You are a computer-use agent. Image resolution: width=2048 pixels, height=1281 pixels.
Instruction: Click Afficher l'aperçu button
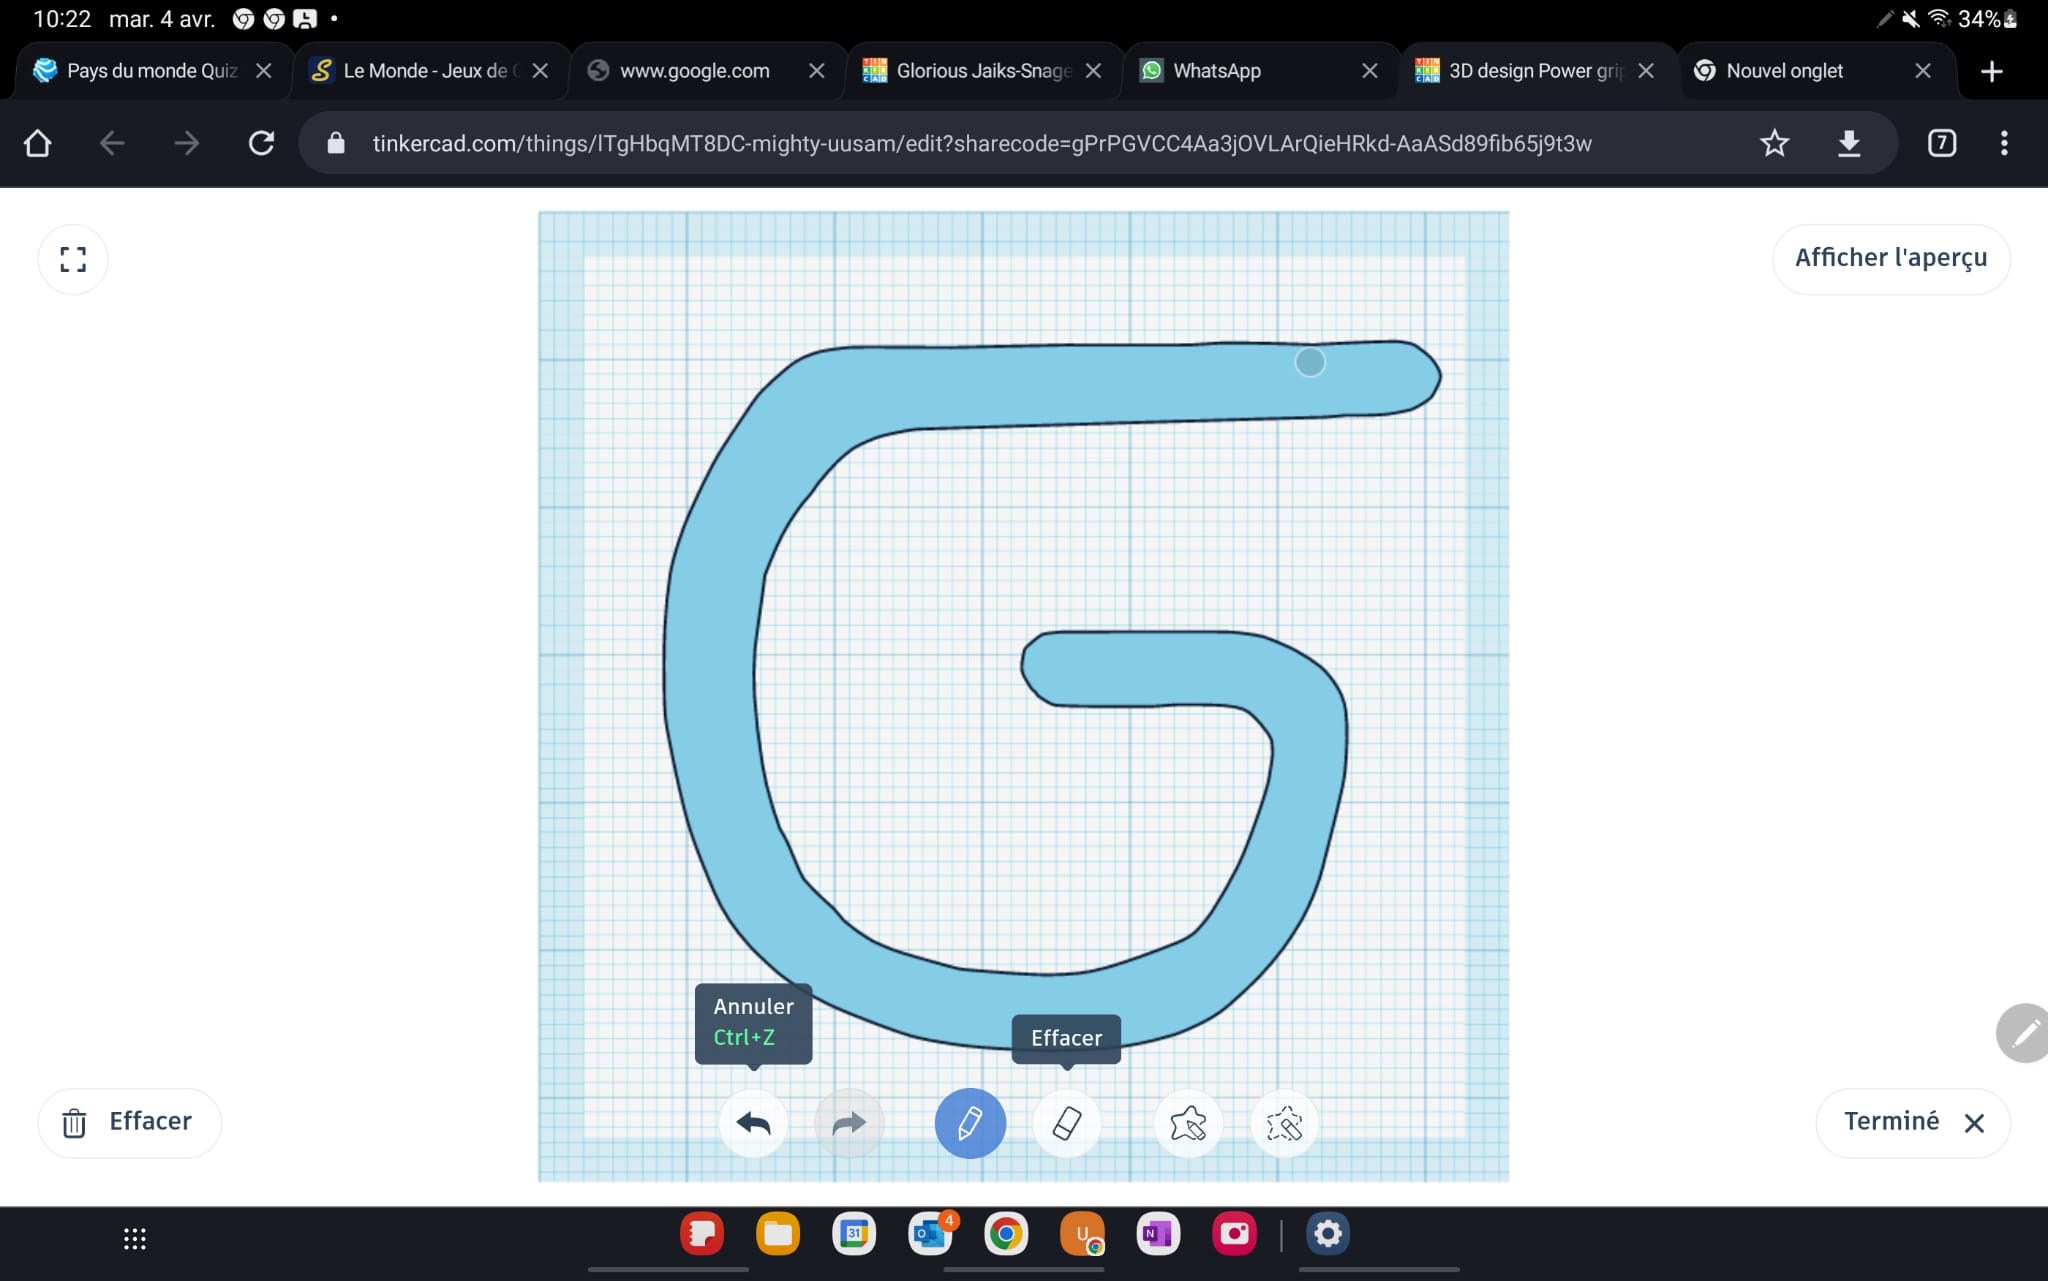(1891, 258)
